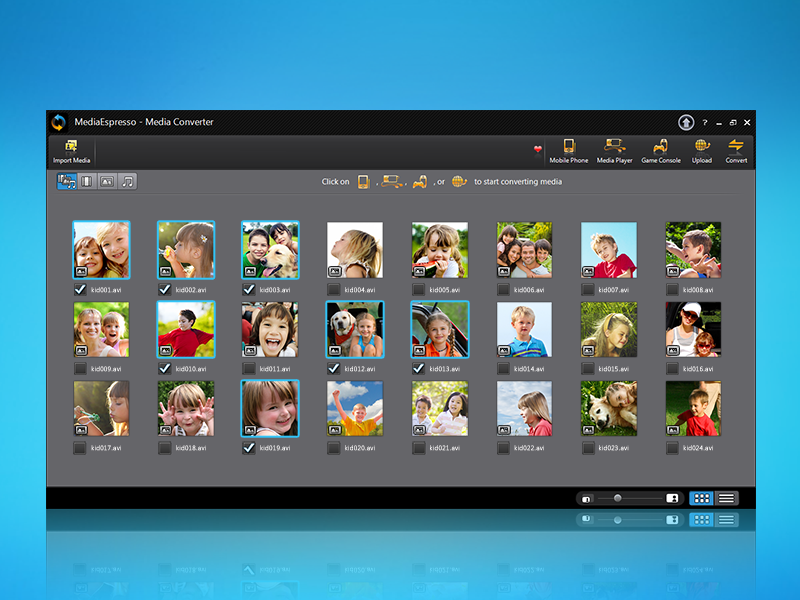Click the kid024.avi file name
The height and width of the screenshot is (600, 800).
click(x=698, y=448)
